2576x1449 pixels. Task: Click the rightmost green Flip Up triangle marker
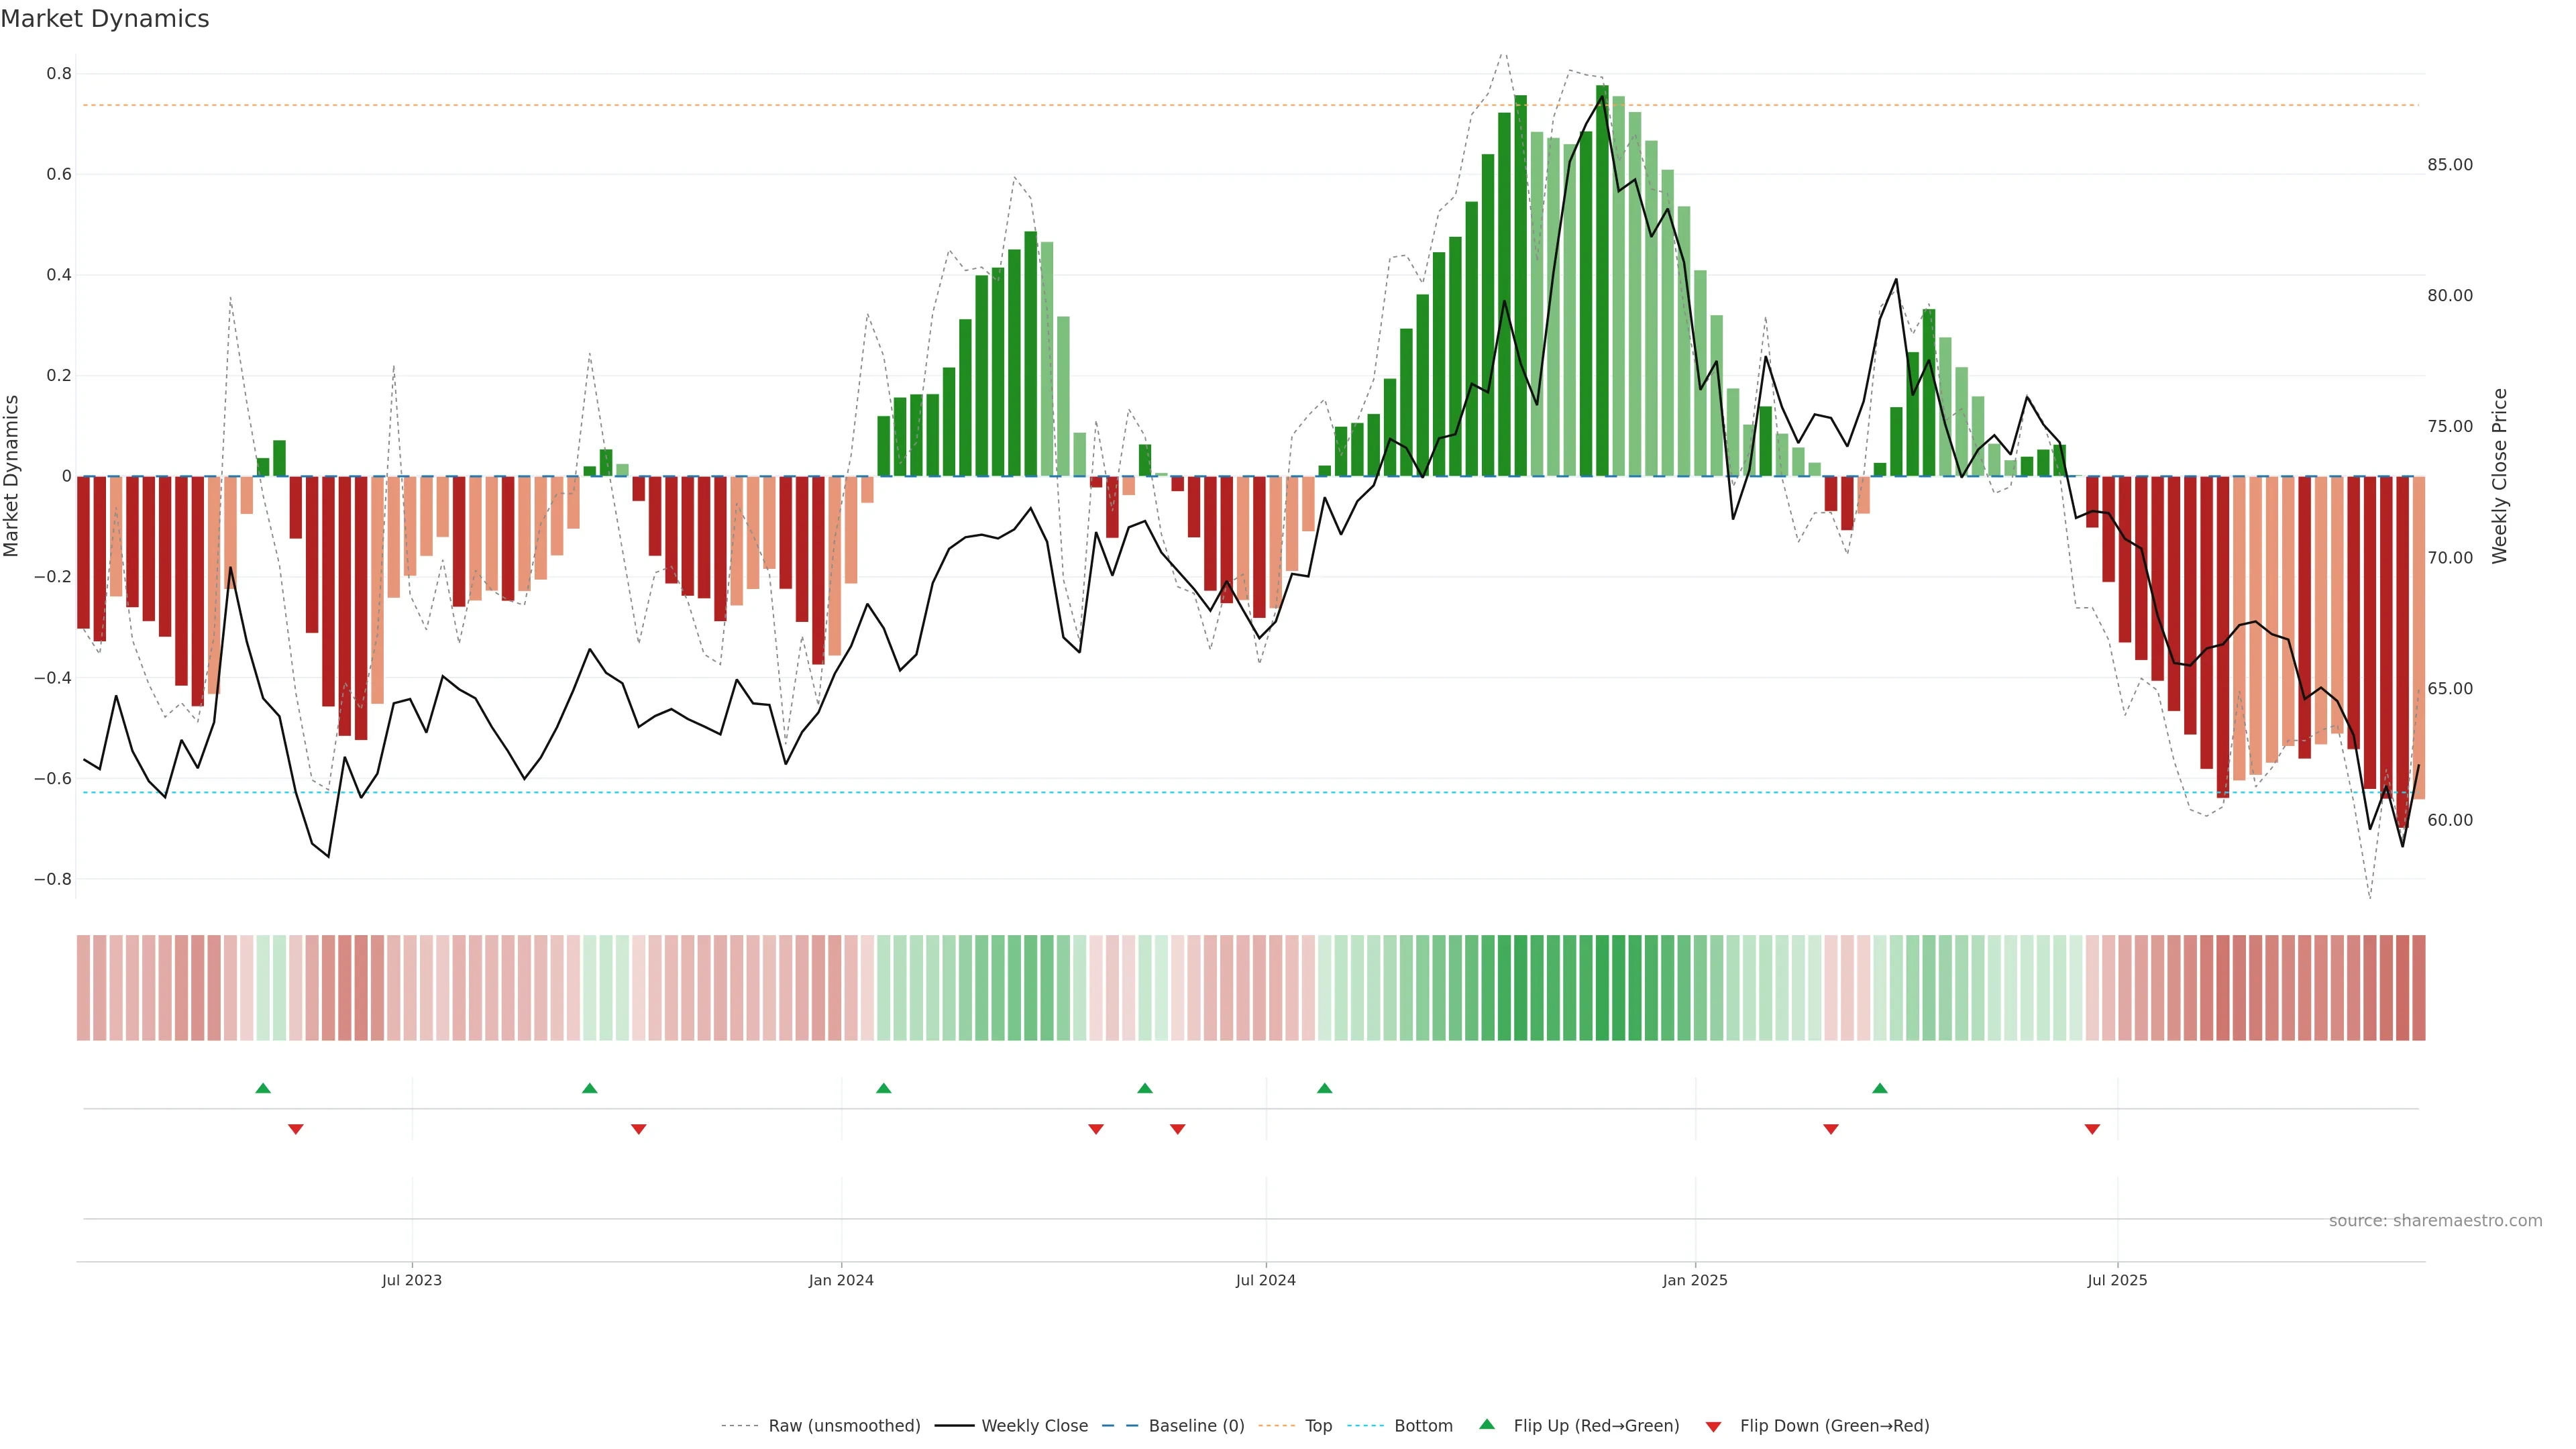[x=1880, y=1088]
